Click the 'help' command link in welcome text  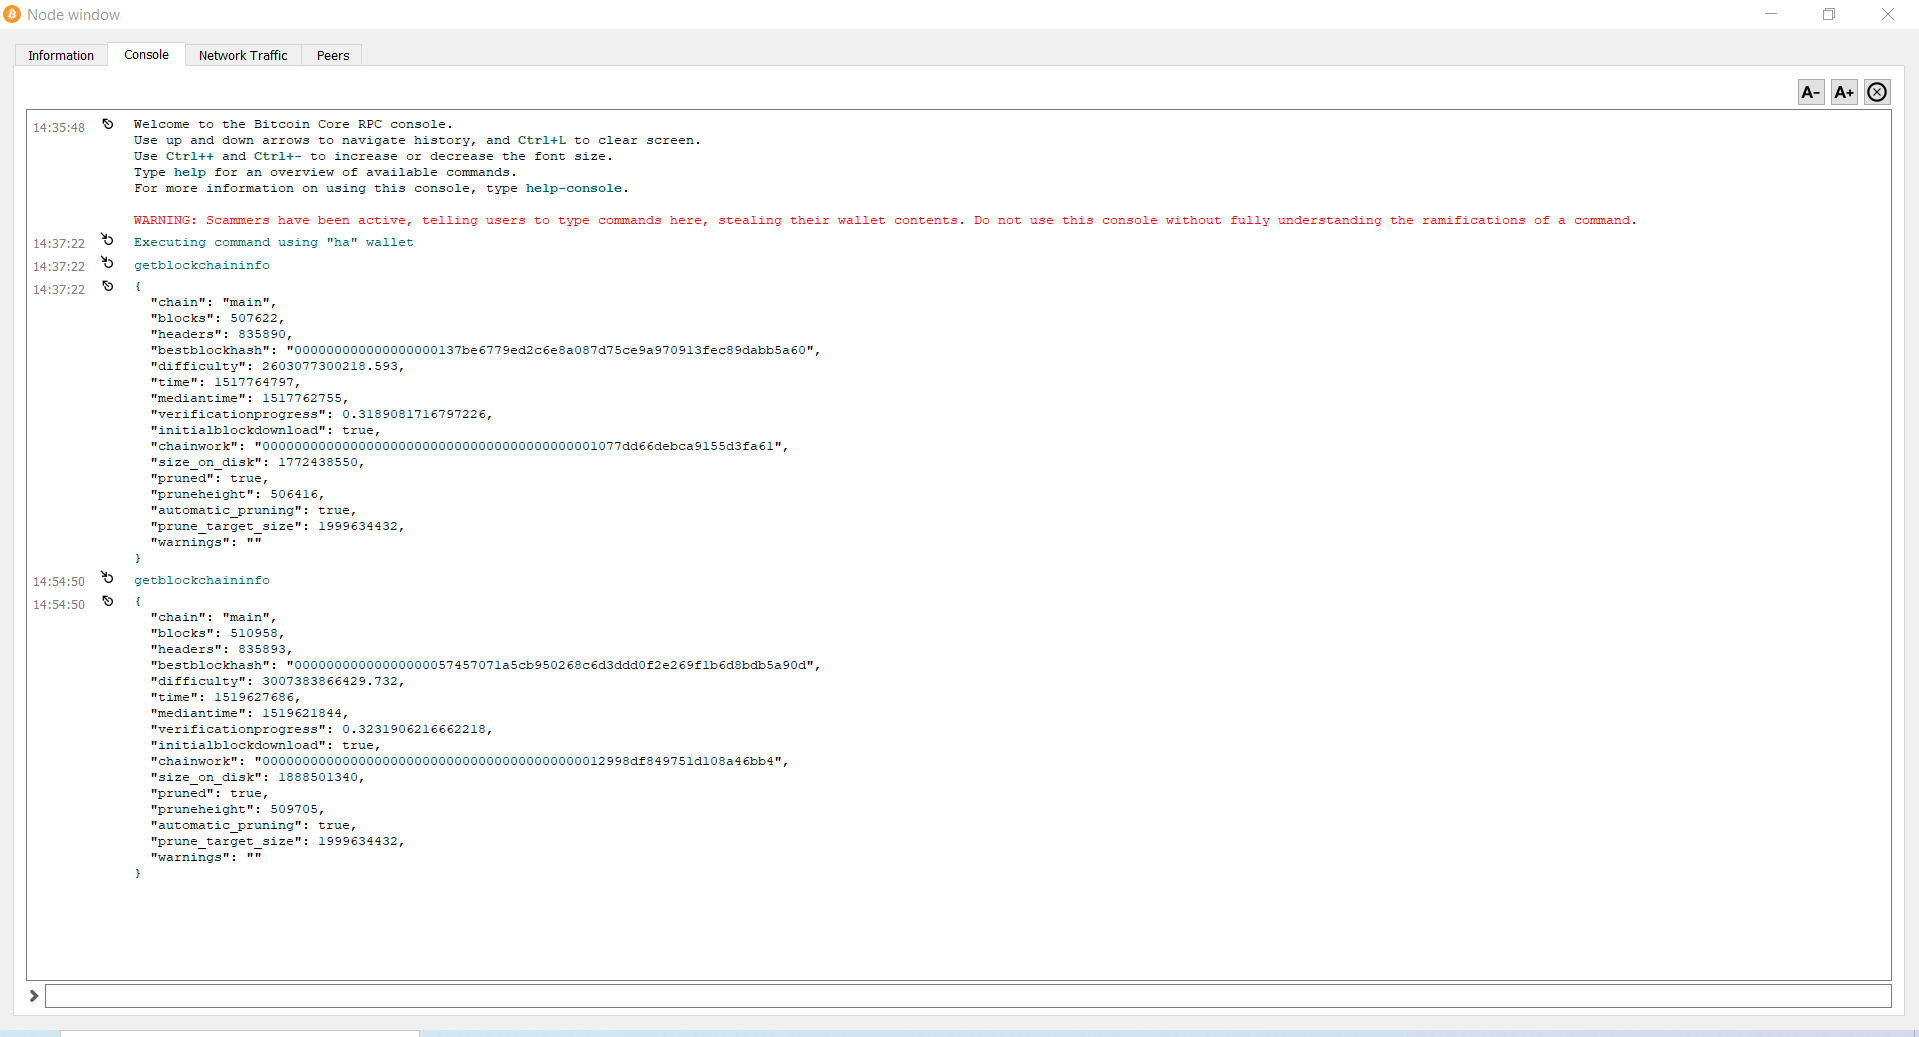[190, 172]
